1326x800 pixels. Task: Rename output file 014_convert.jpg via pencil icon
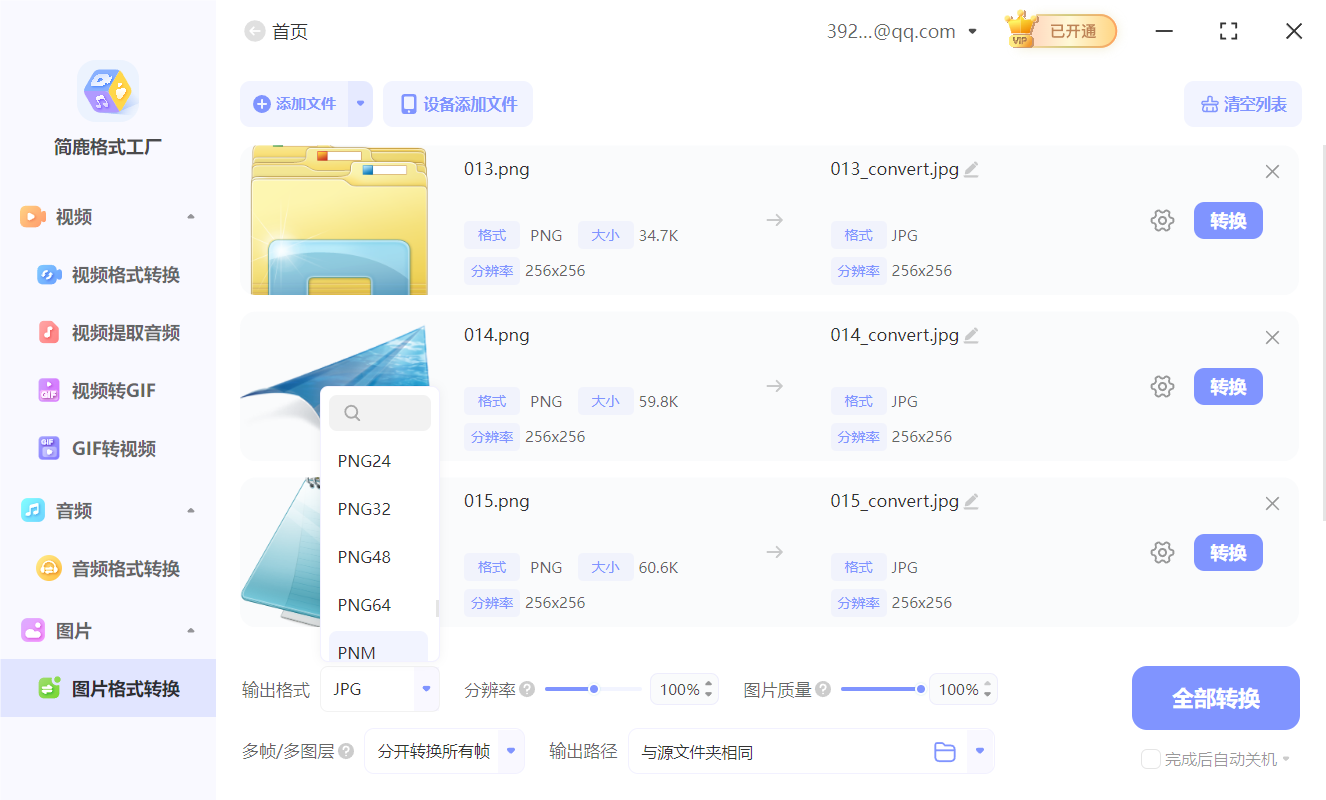pyautogui.click(x=970, y=335)
